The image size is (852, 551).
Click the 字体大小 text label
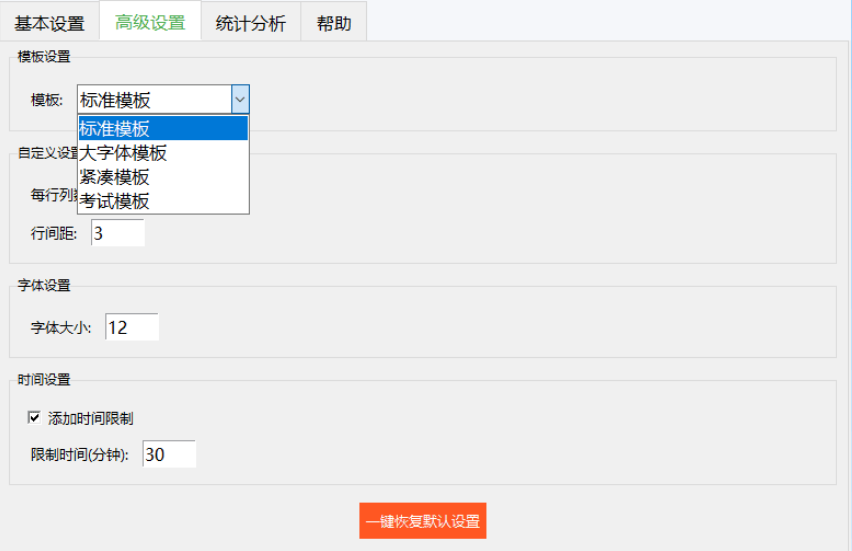tap(60, 327)
